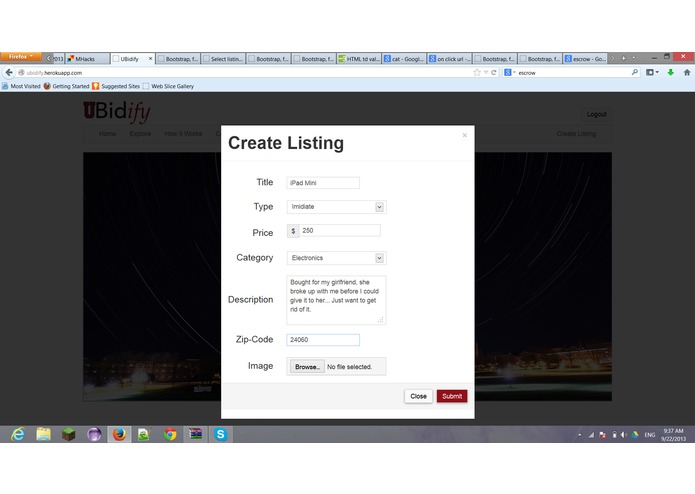Screen dimensions: 695x494
Task: Open the volume speaker tray icon
Action: click(x=624, y=435)
